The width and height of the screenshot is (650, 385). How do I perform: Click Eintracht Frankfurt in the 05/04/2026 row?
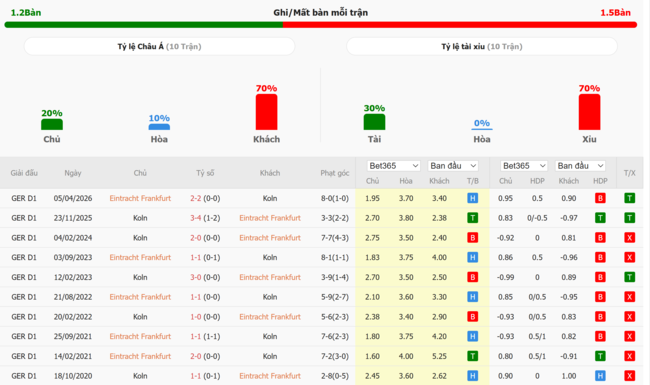tap(140, 198)
